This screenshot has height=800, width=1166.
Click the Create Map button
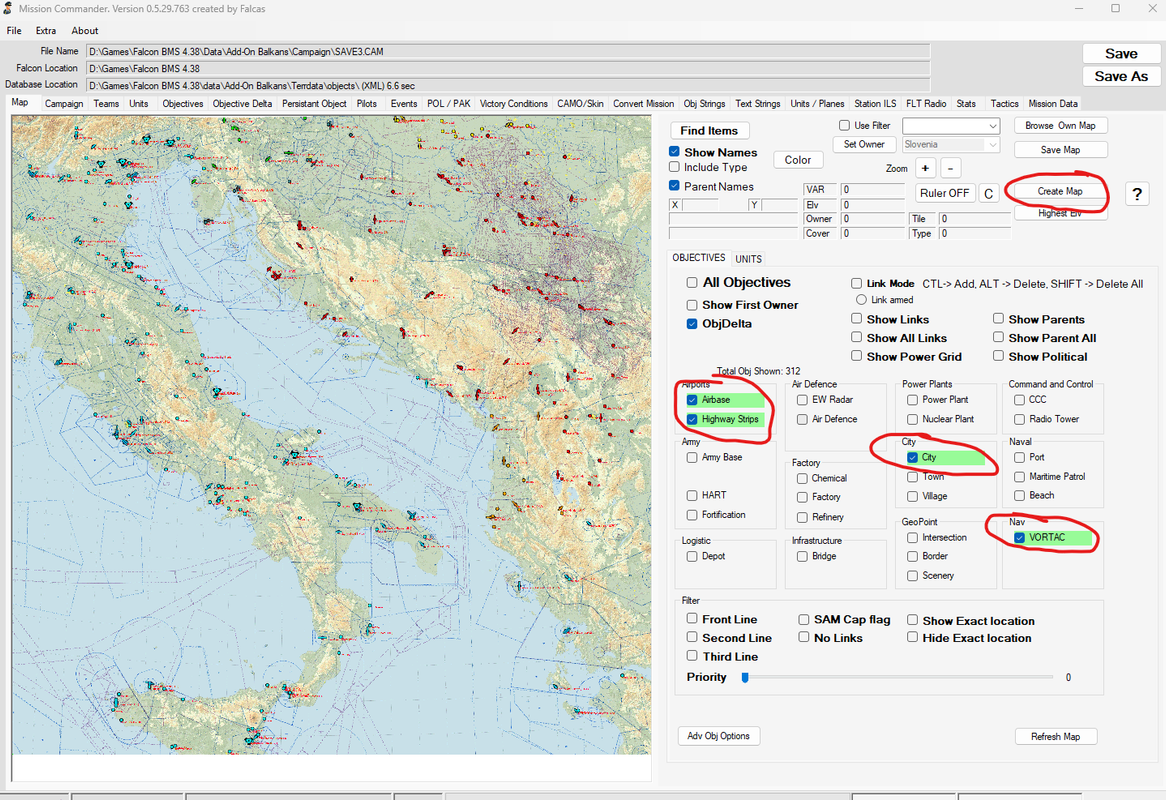1060,191
